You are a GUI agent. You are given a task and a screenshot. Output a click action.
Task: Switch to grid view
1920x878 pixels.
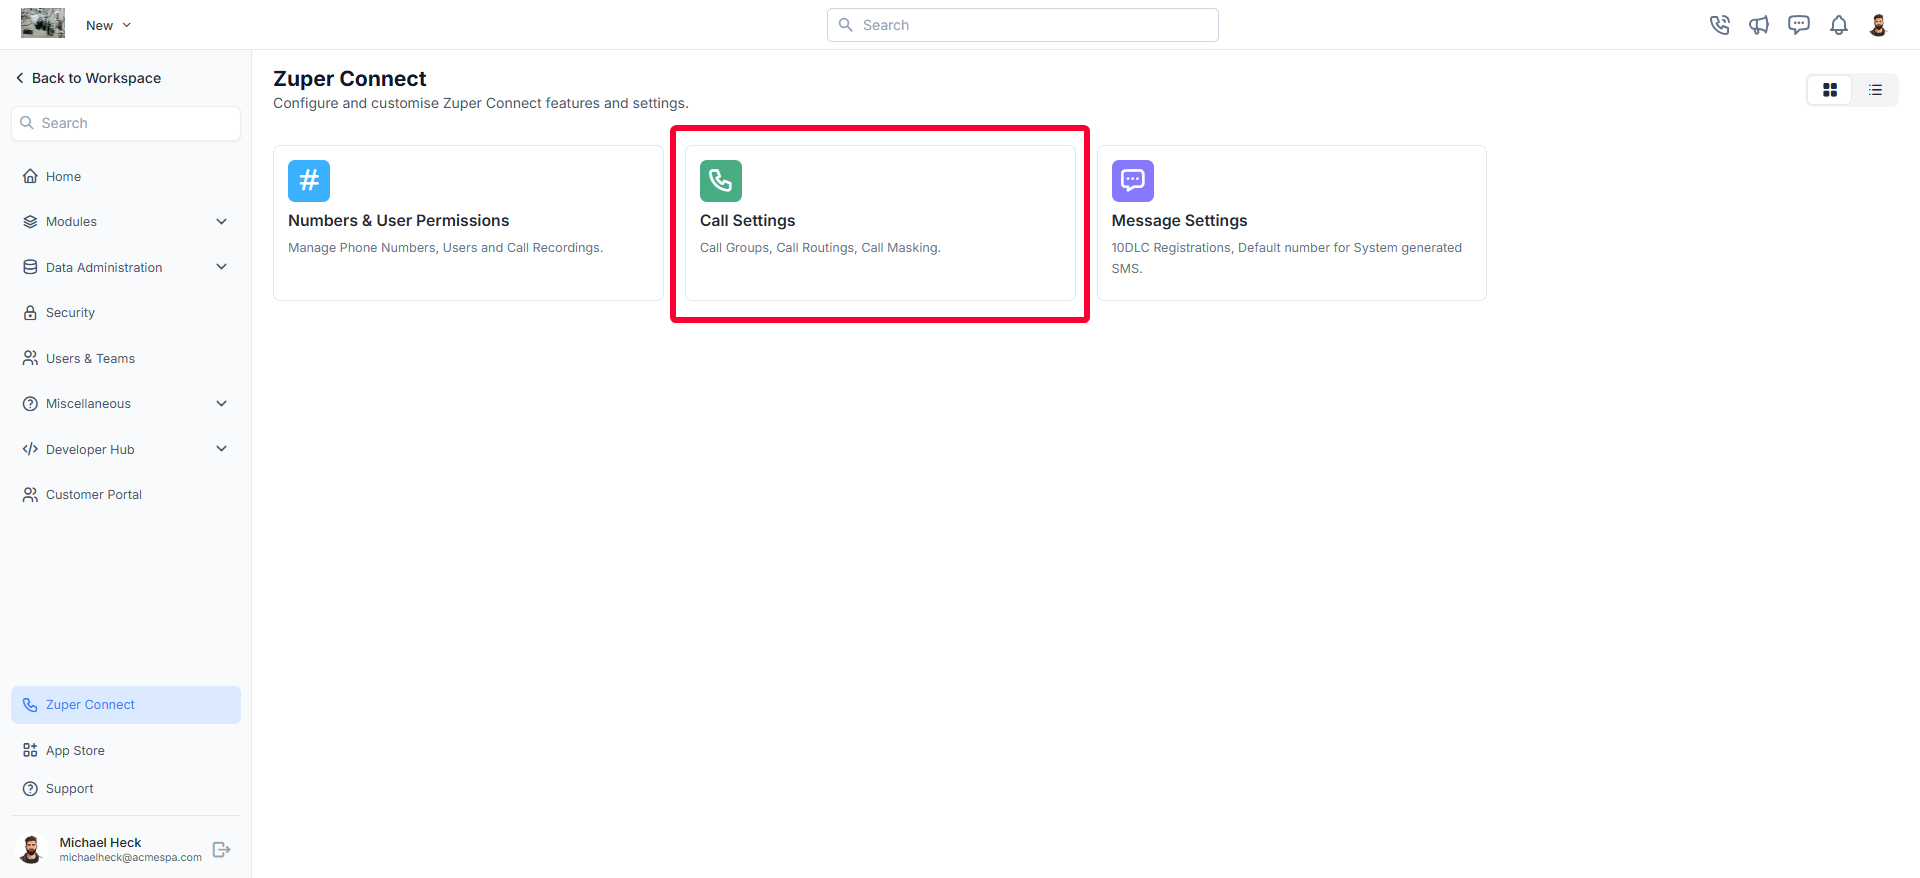(1830, 90)
